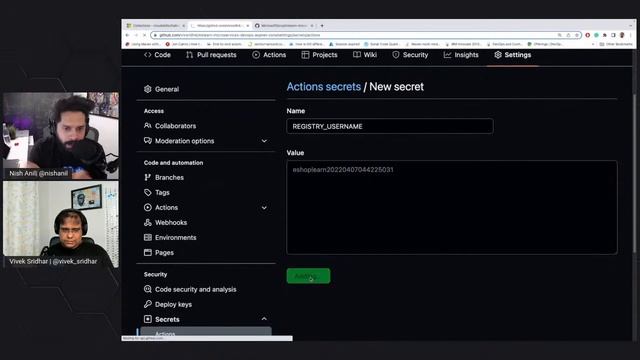Open Environments settings
The height and width of the screenshot is (360, 640).
pyautogui.click(x=170, y=238)
